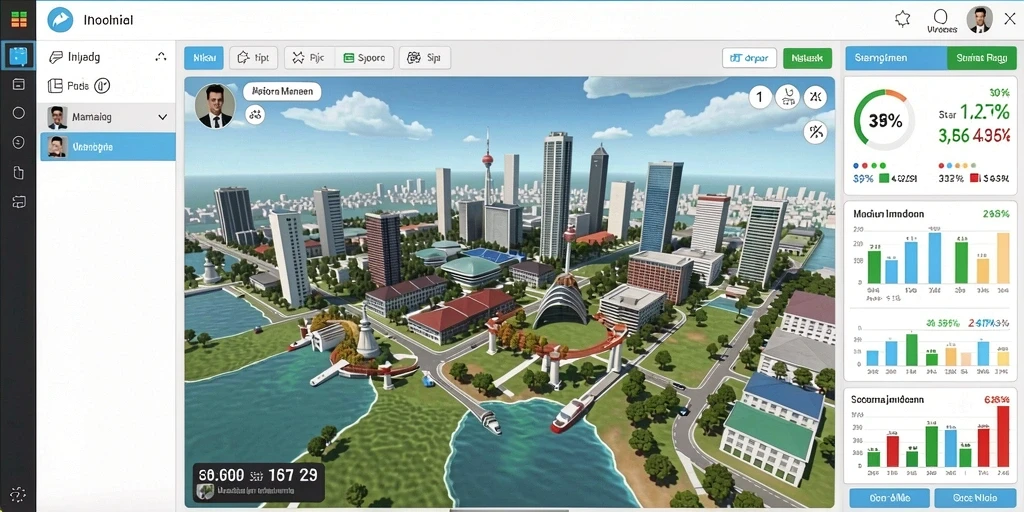Expand the Mamaiog dropdown chevron
The width and height of the screenshot is (1024, 512).
163,118
